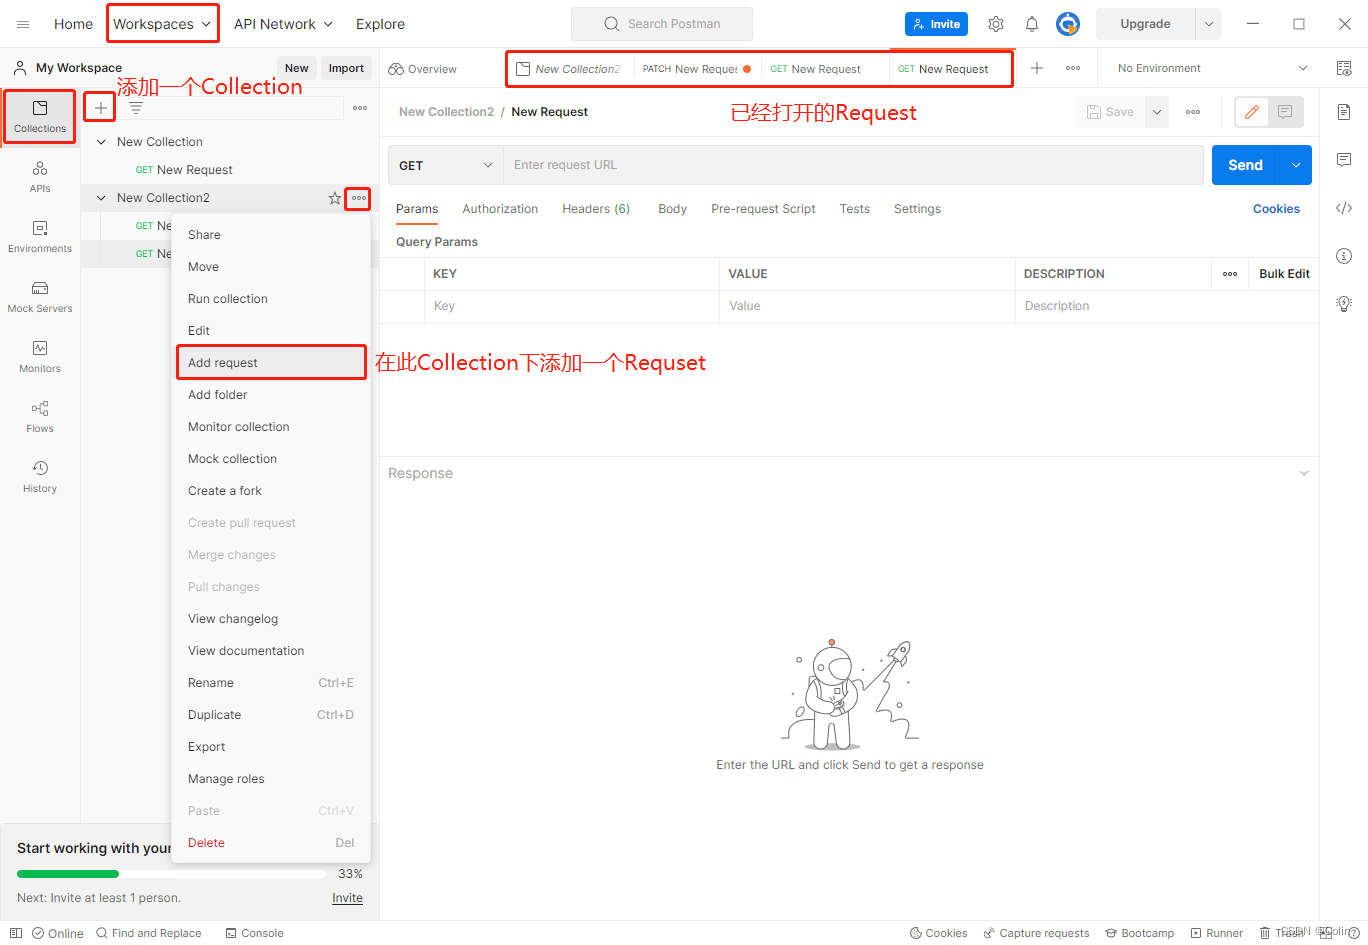Open the Save options dropdown arrow
Viewport: 1368px width, 945px height.
[1157, 112]
